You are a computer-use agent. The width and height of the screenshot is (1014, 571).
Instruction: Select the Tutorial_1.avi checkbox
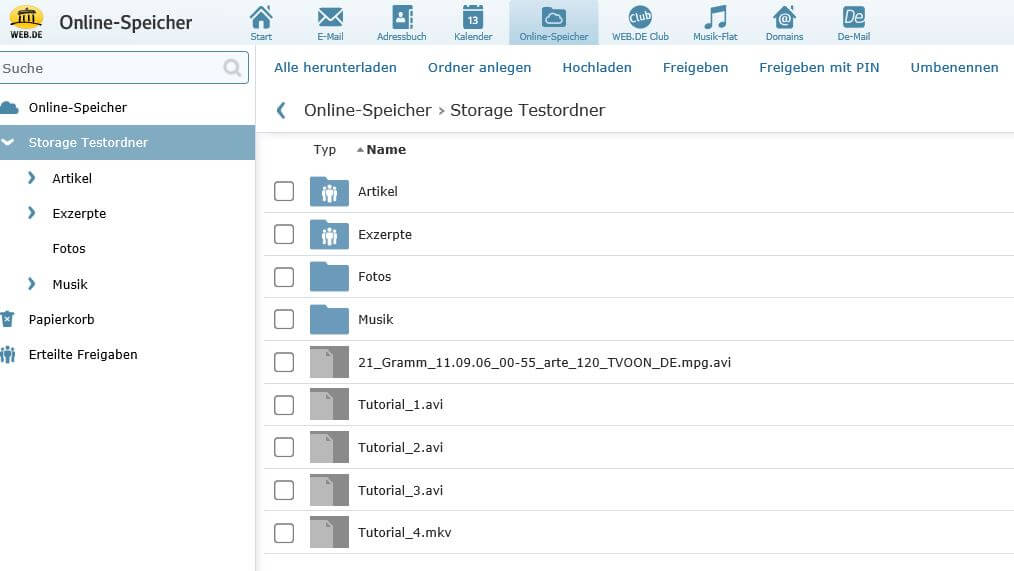(x=284, y=405)
